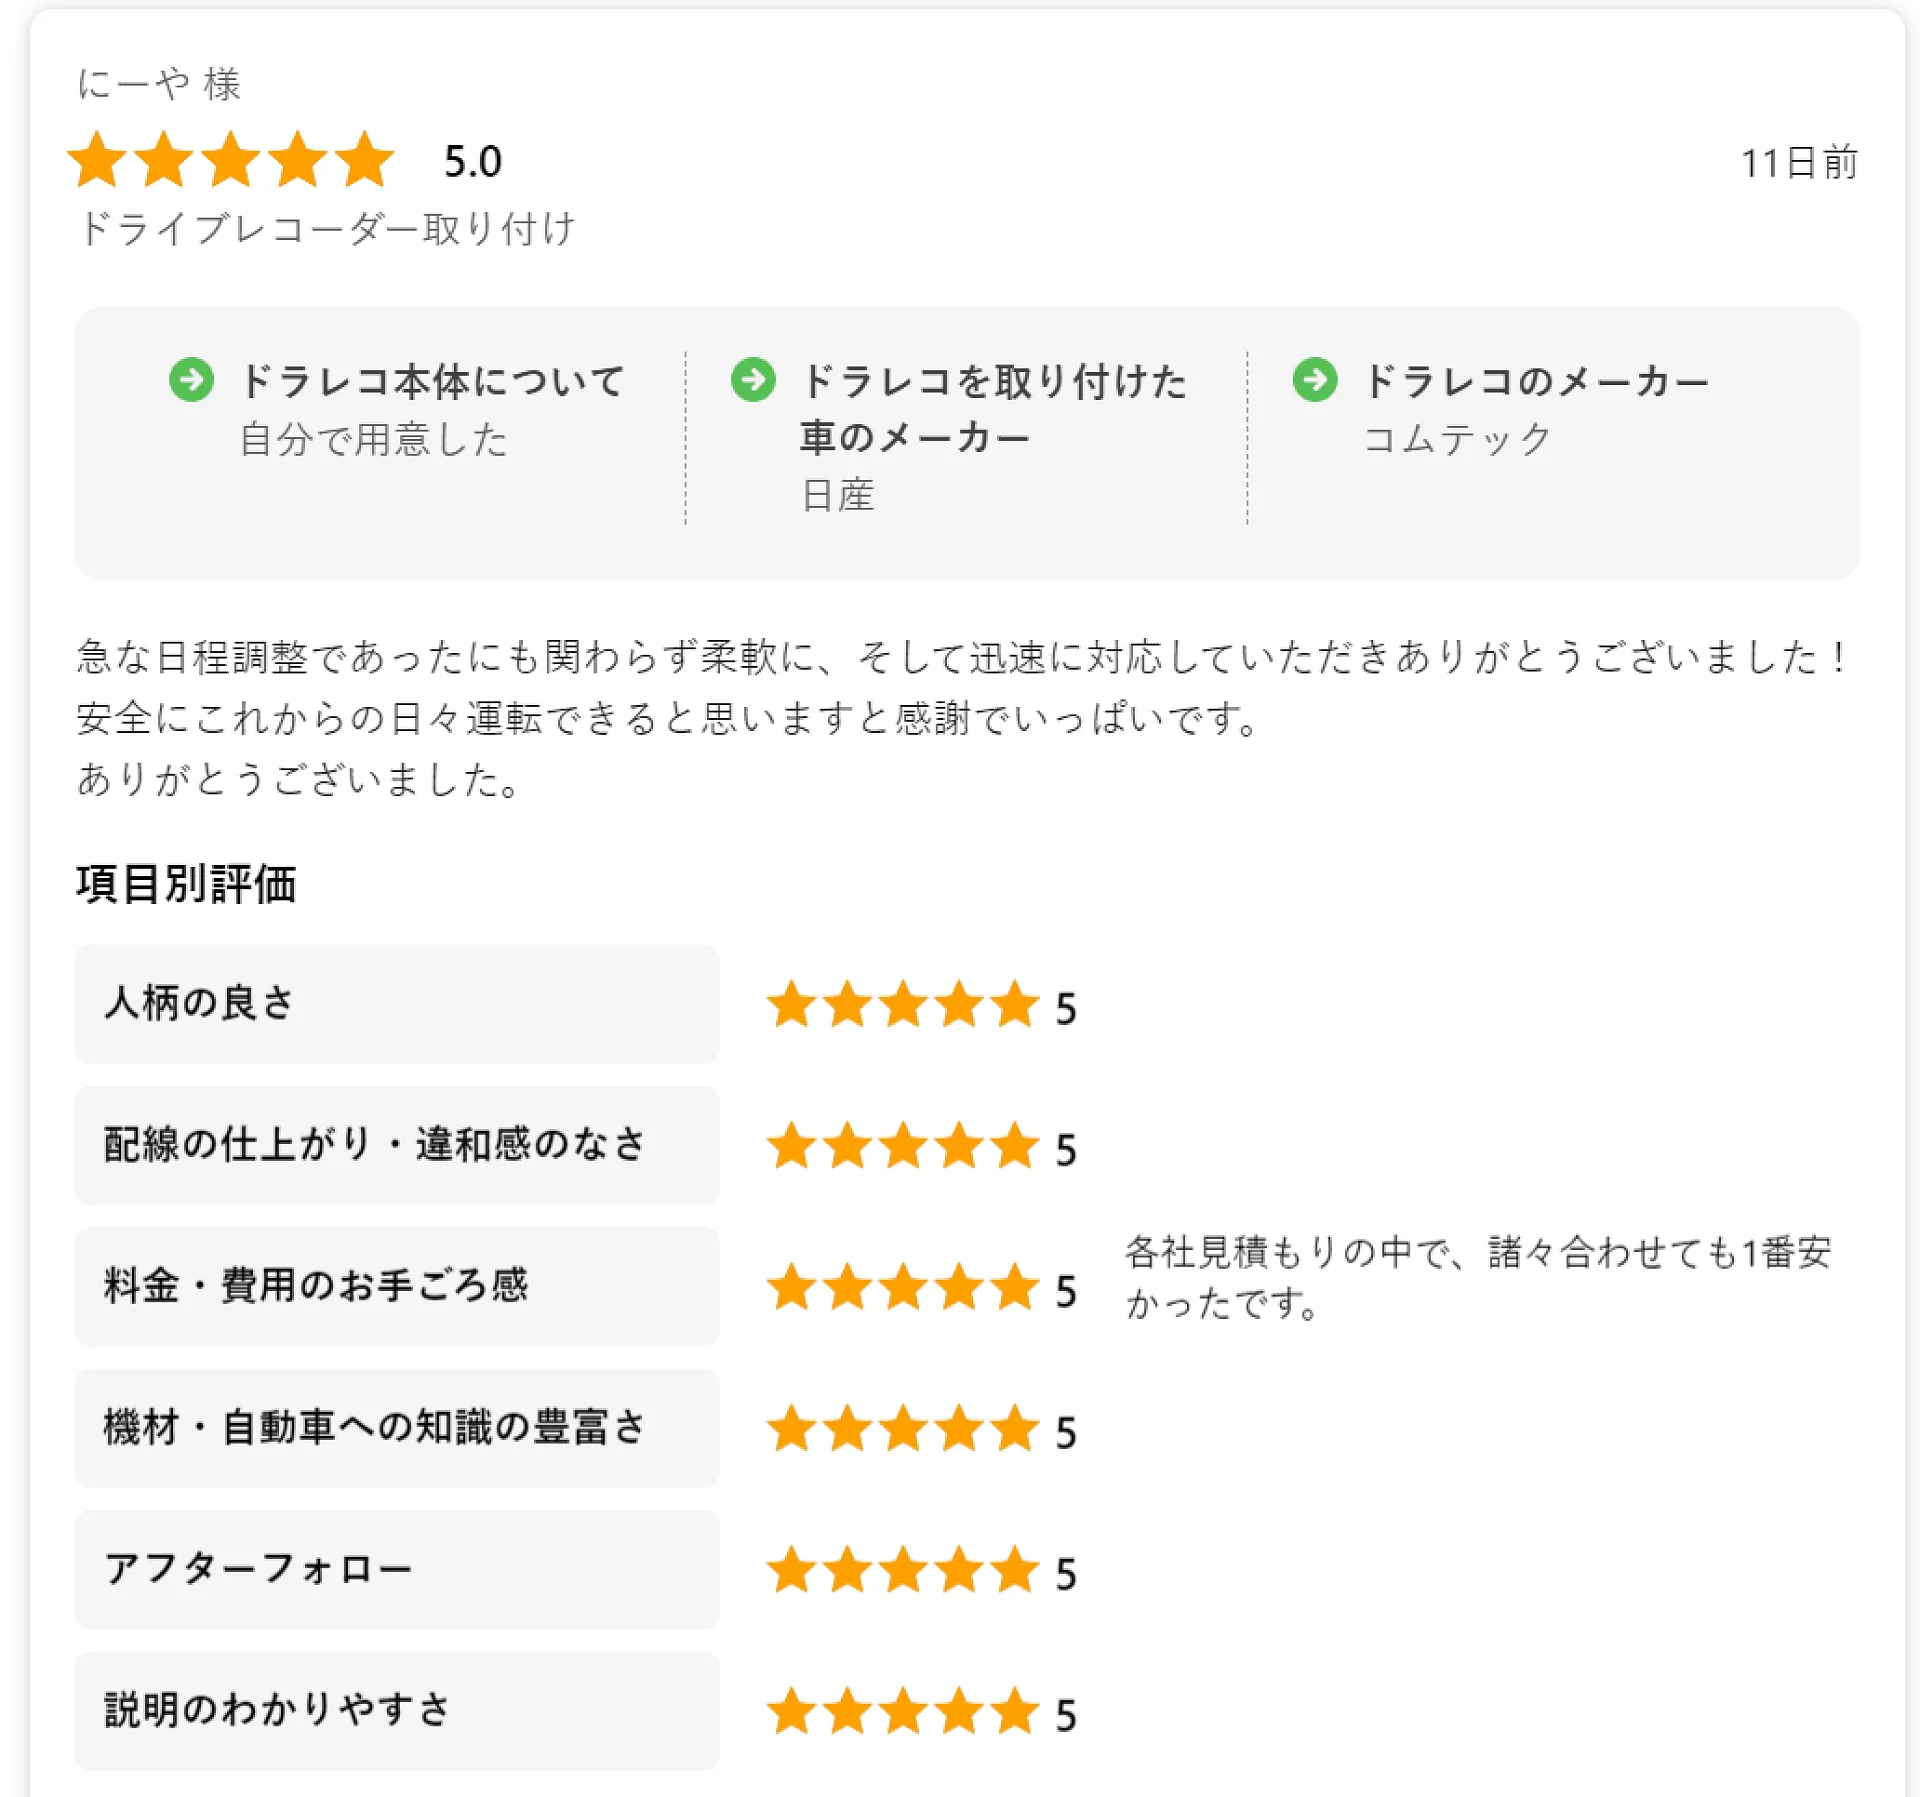Click the service label ドライブレコーダー取り付け

point(326,228)
